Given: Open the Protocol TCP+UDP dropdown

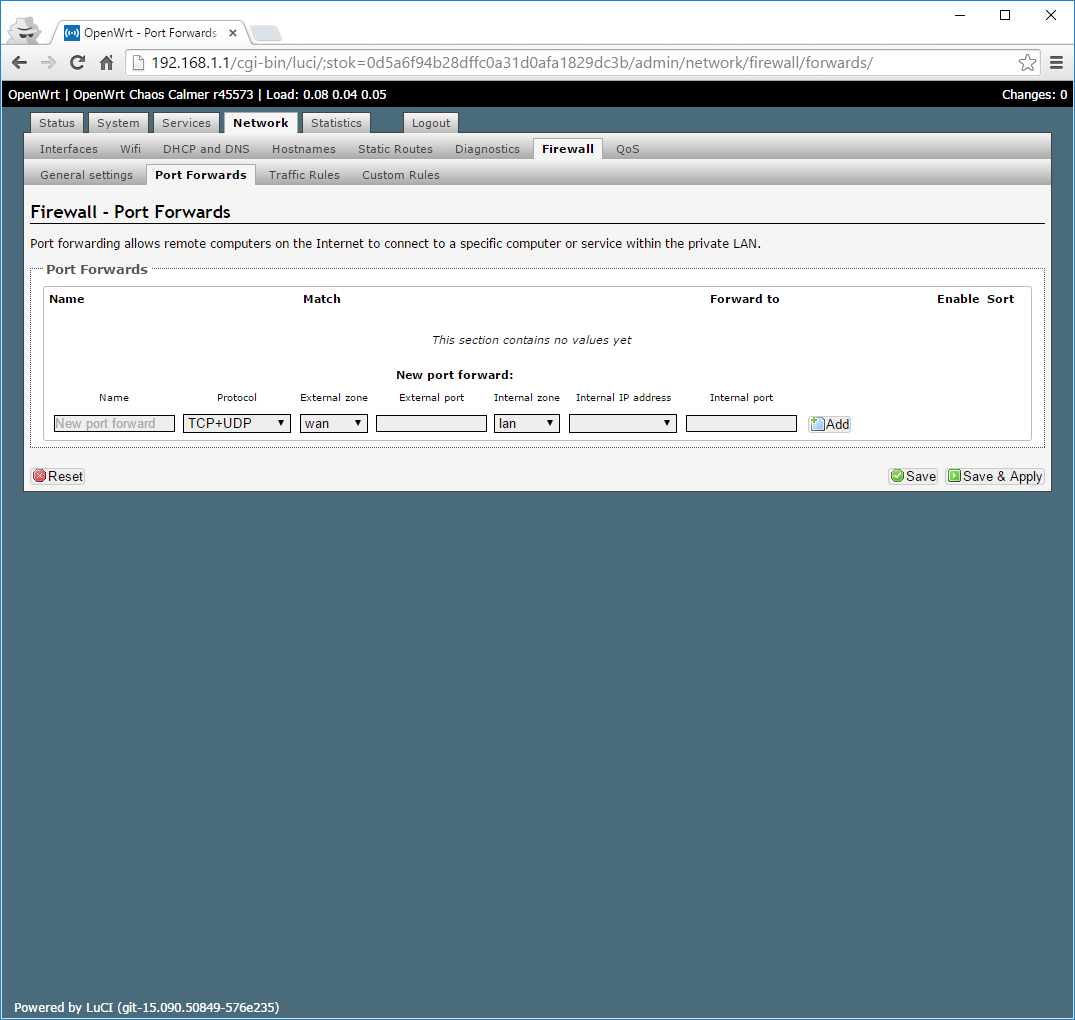Looking at the screenshot, I should click(237, 423).
